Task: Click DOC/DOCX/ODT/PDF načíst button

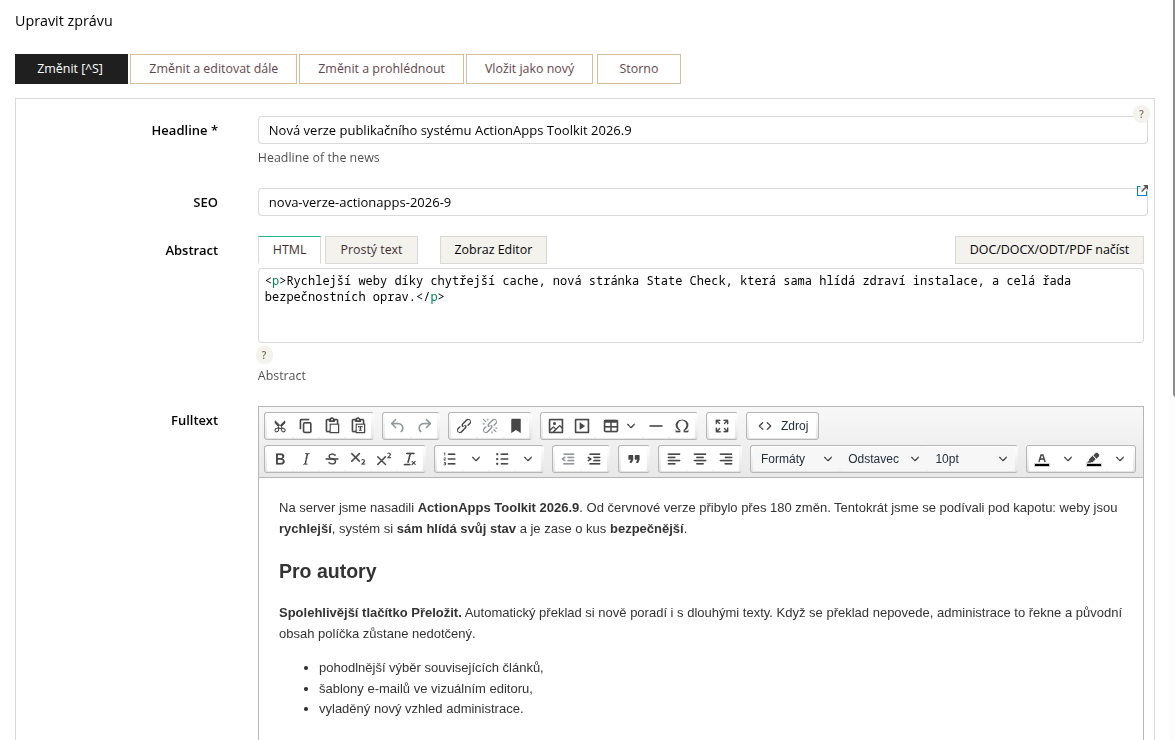Action: tap(1049, 250)
